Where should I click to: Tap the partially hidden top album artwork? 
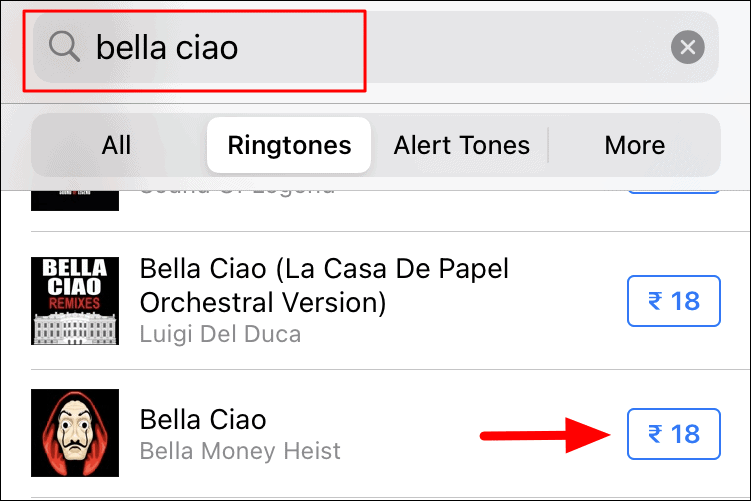coord(75,200)
